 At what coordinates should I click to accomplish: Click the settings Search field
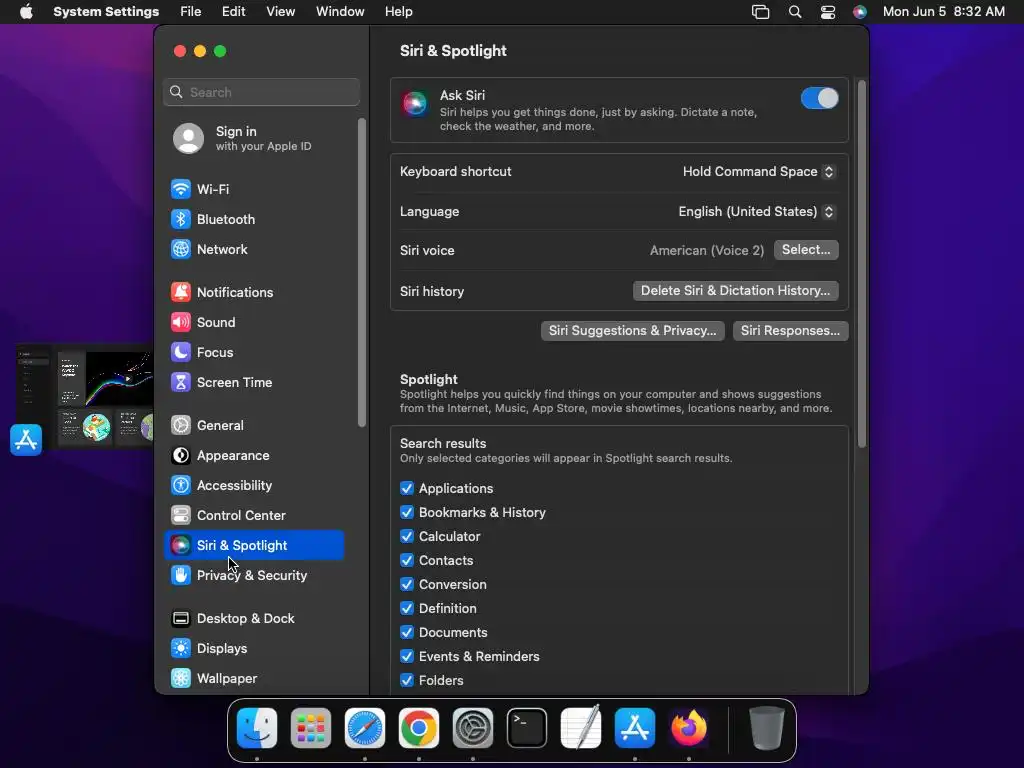(x=261, y=92)
